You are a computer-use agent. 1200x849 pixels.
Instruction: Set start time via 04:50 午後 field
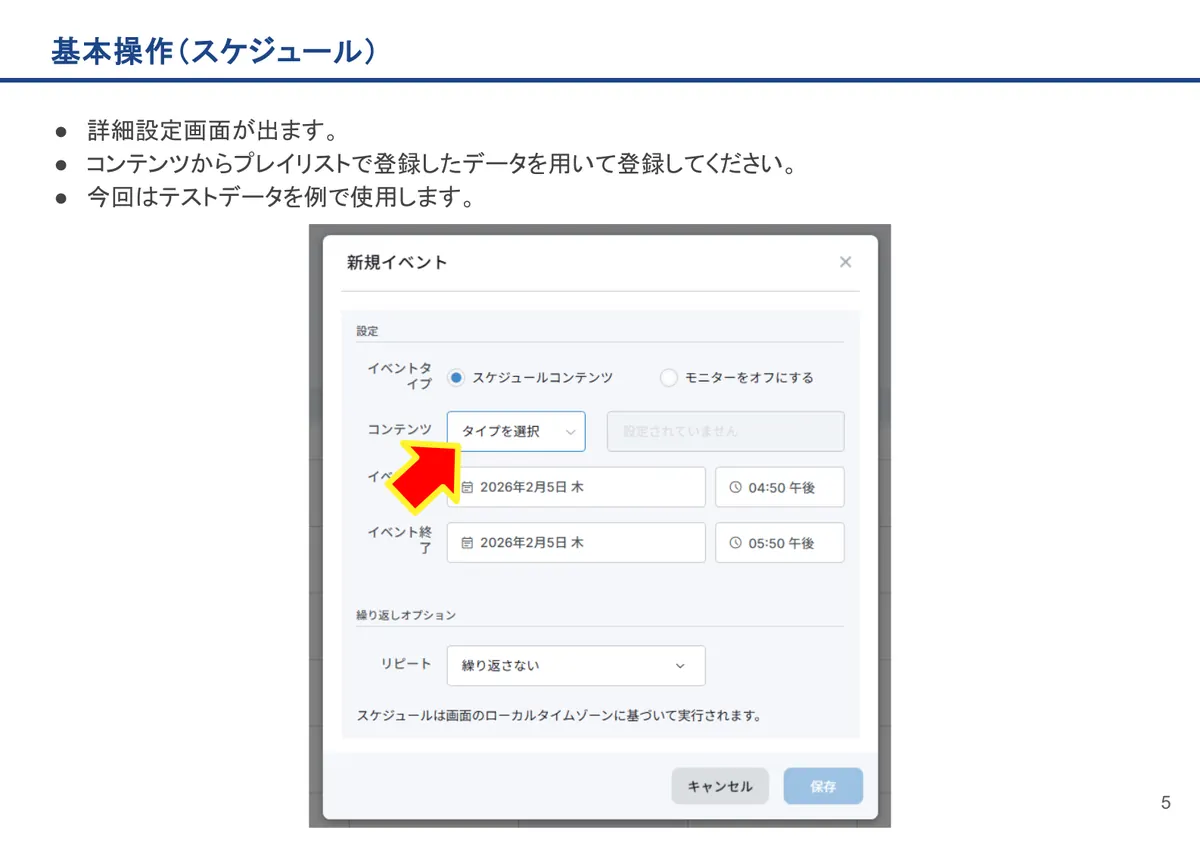[780, 487]
